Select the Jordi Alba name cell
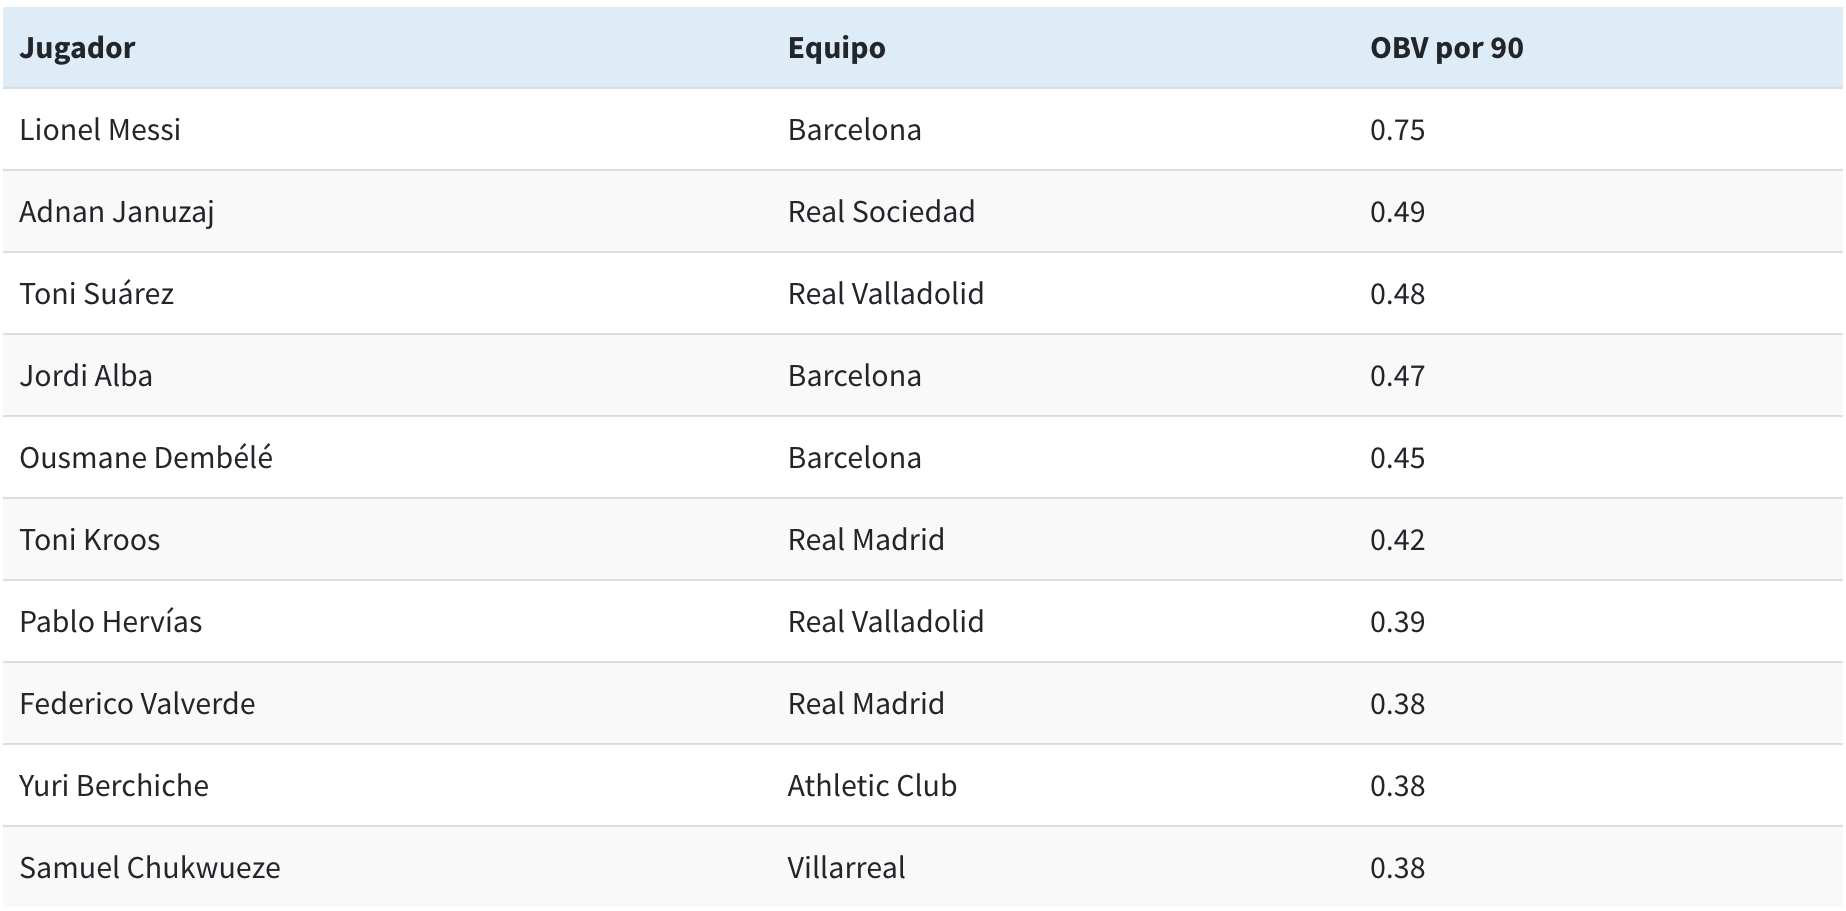This screenshot has height=911, width=1846. (86, 376)
